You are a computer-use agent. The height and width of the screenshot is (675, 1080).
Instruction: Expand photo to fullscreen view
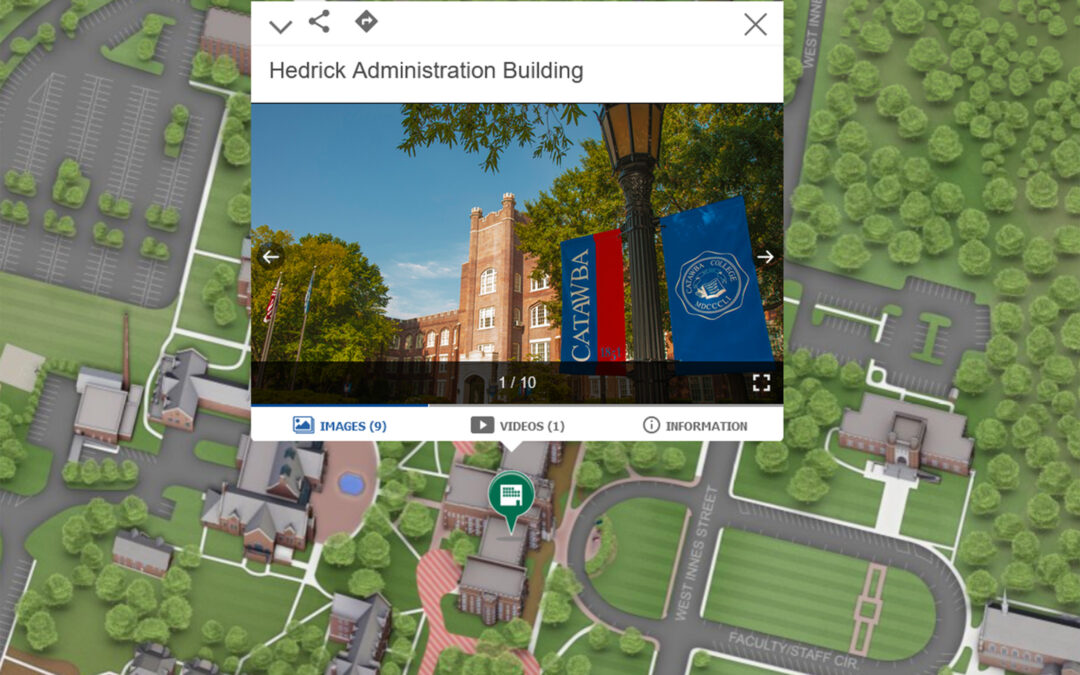(x=761, y=383)
